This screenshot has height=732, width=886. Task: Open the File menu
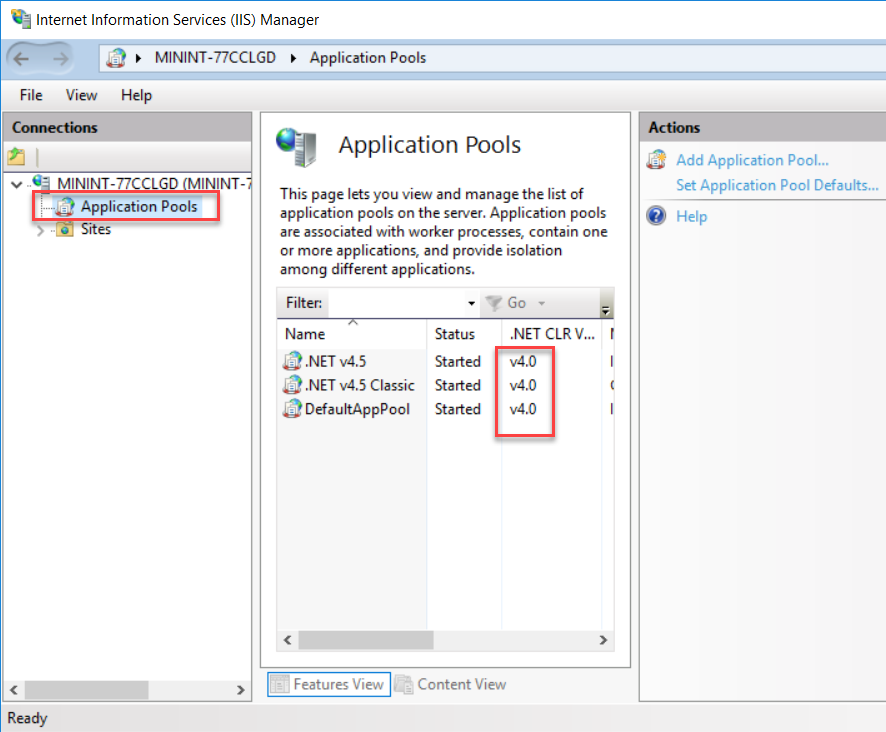point(31,95)
